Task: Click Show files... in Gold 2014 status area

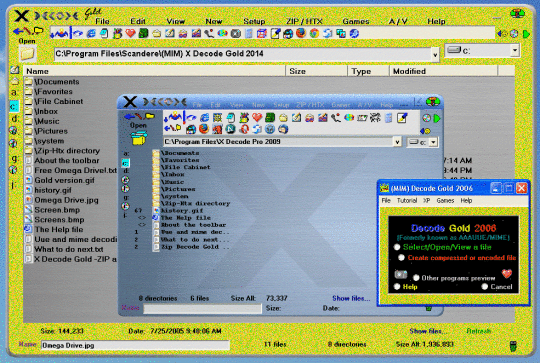Action: (x=428, y=331)
